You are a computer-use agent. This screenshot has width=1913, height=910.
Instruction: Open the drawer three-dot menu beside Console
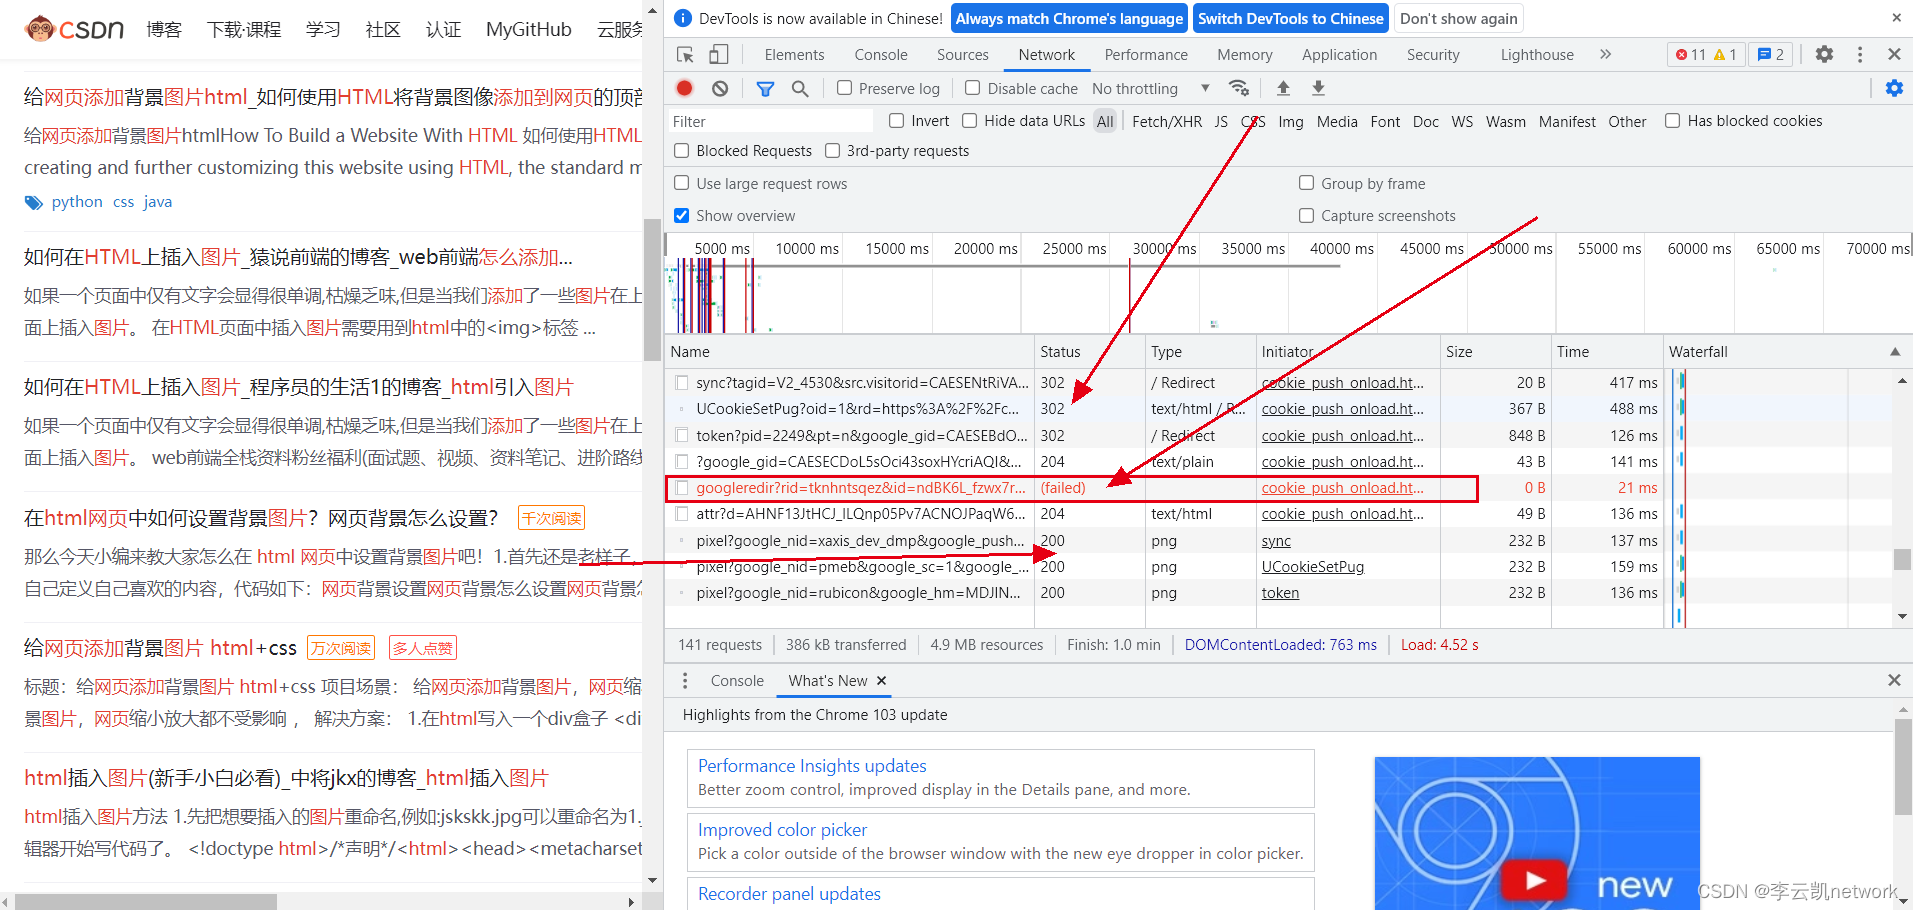[685, 680]
